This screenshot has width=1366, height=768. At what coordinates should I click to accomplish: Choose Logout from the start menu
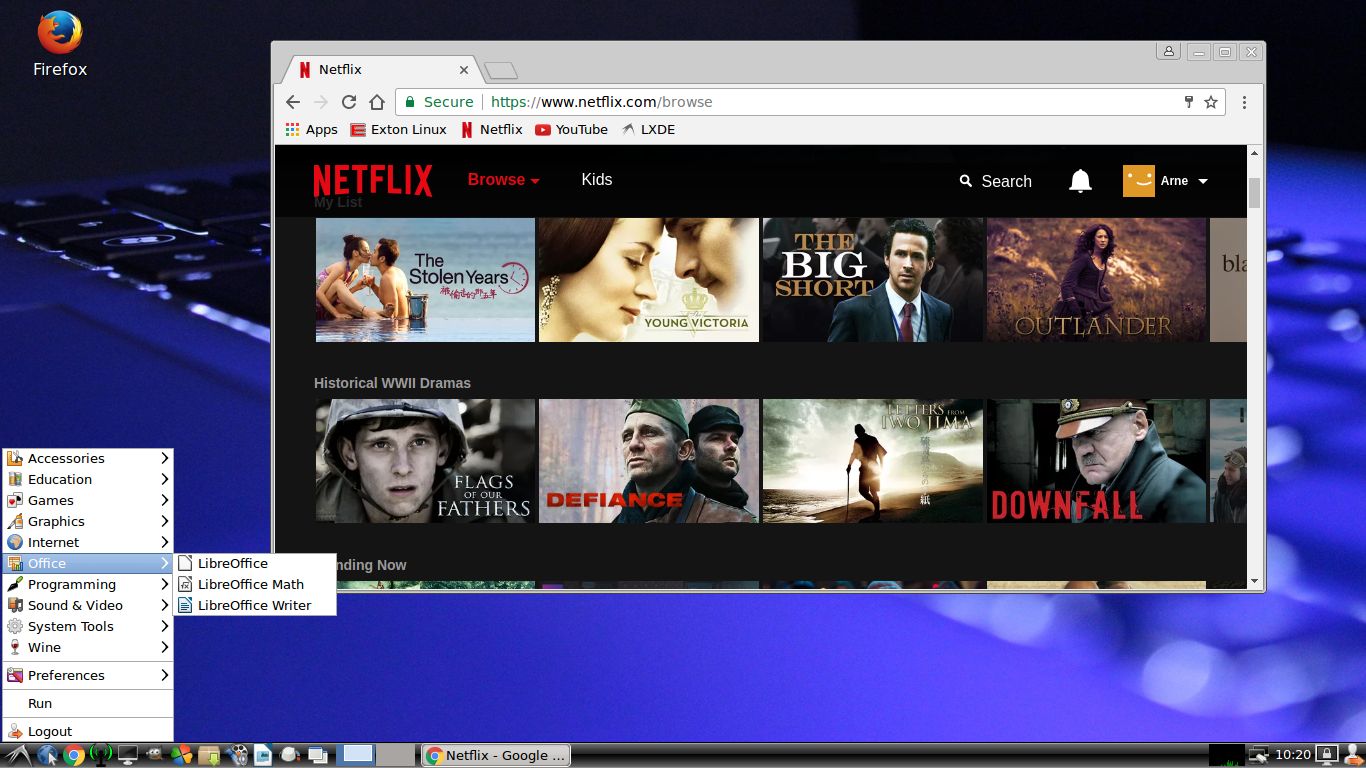88,731
